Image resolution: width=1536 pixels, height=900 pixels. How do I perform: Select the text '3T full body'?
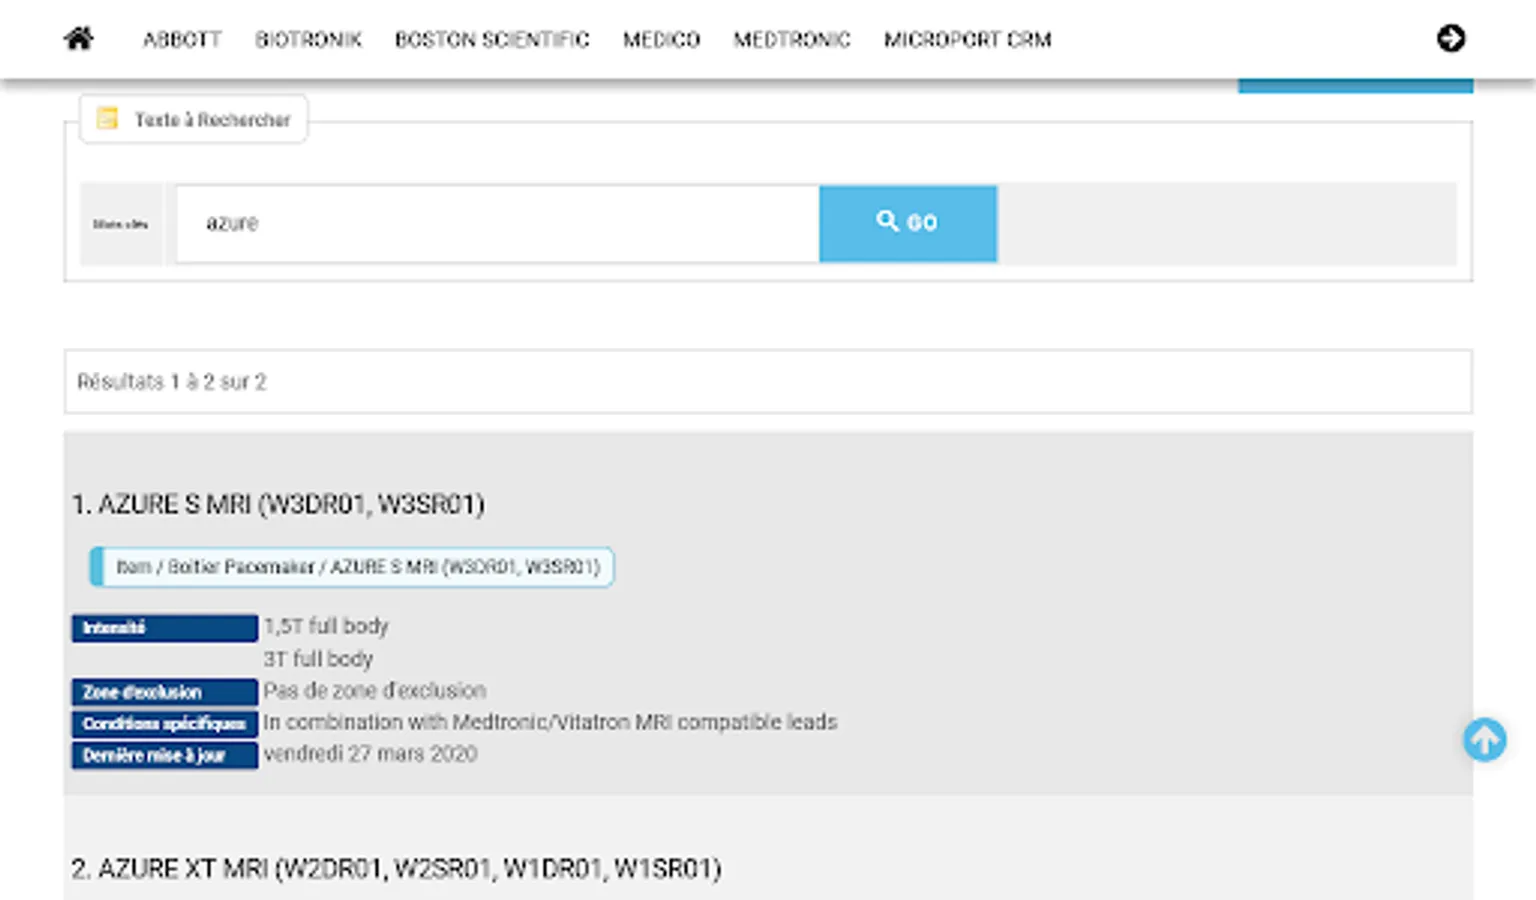point(318,659)
